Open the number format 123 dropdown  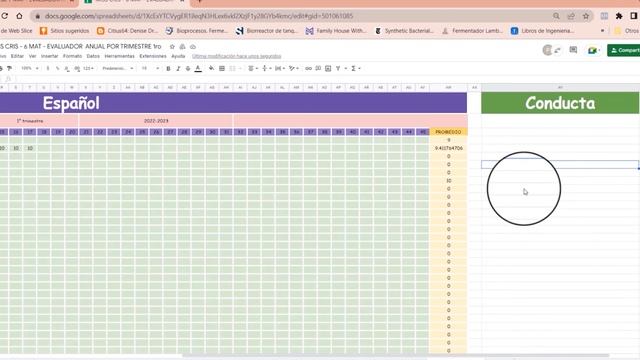[88, 69]
